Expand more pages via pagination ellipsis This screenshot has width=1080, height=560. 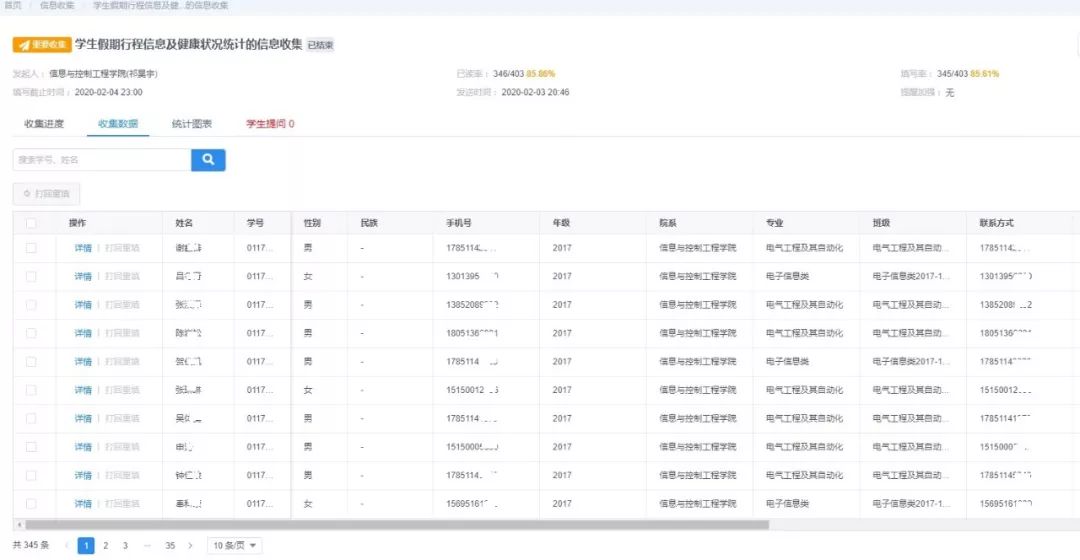147,546
